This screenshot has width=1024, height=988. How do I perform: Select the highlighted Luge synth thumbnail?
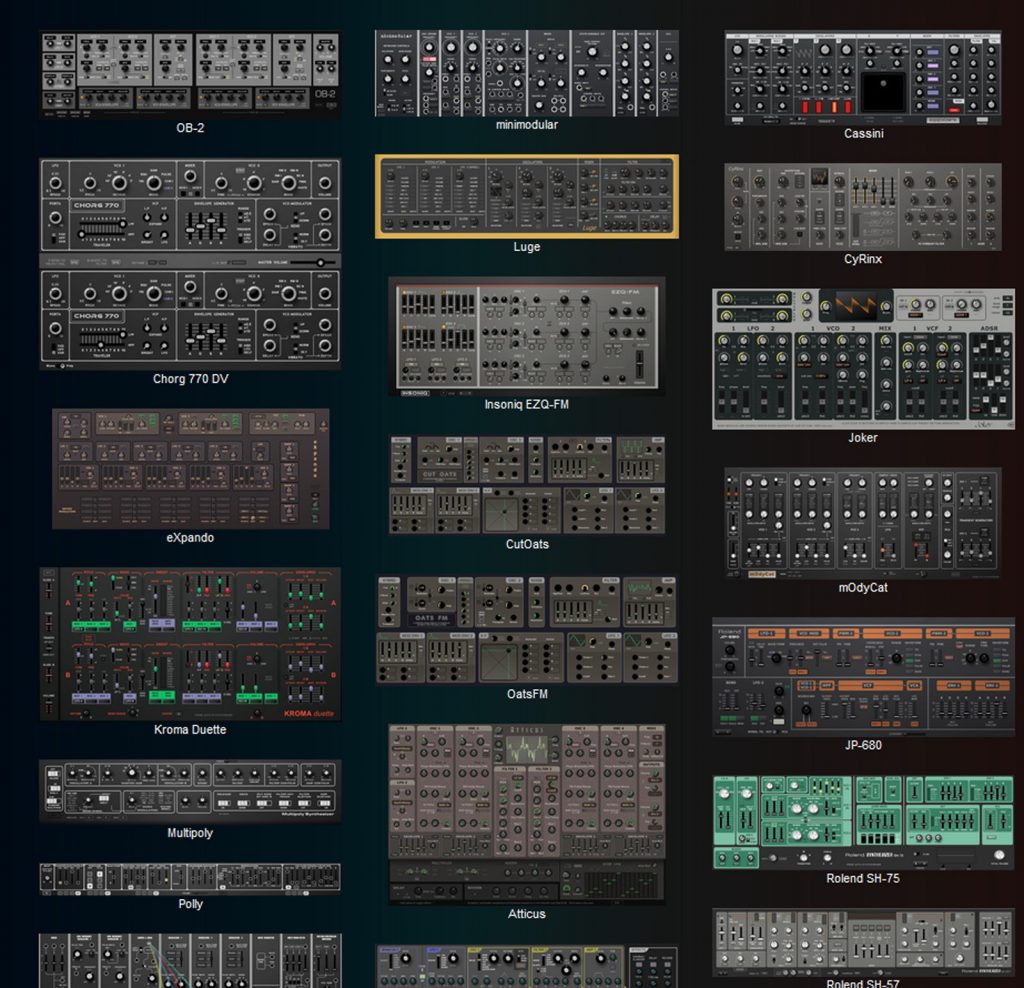tap(526, 196)
